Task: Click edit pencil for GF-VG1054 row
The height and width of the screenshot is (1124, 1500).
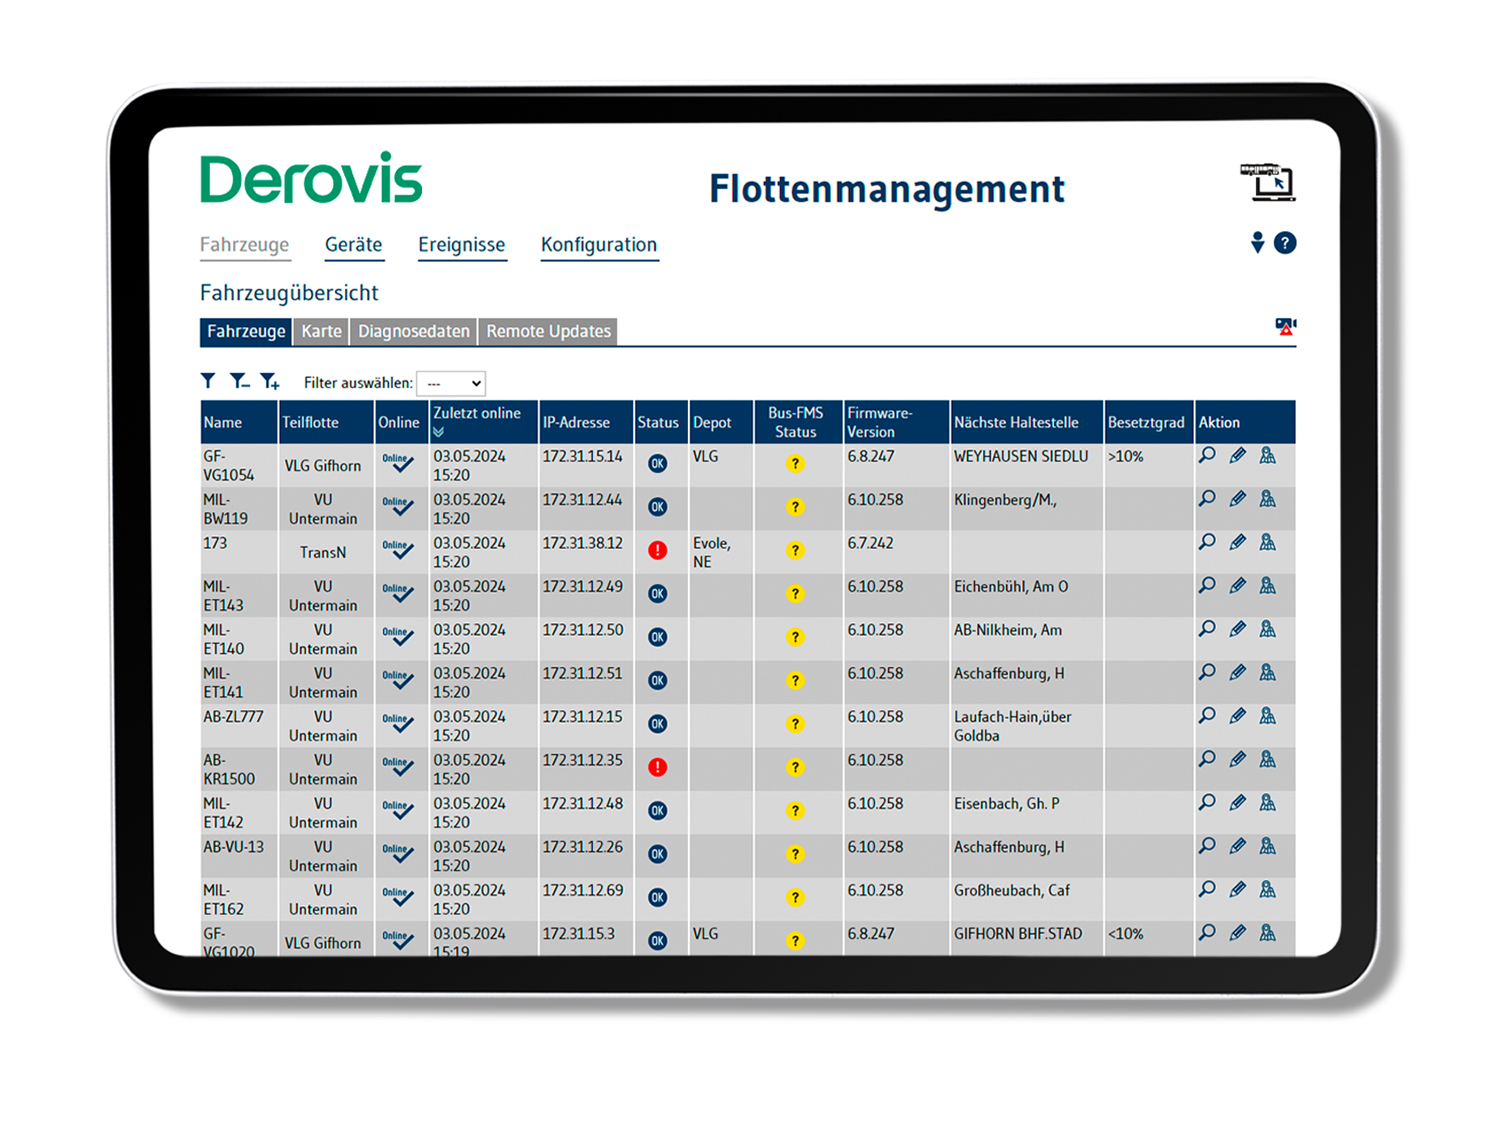Action: [1237, 455]
